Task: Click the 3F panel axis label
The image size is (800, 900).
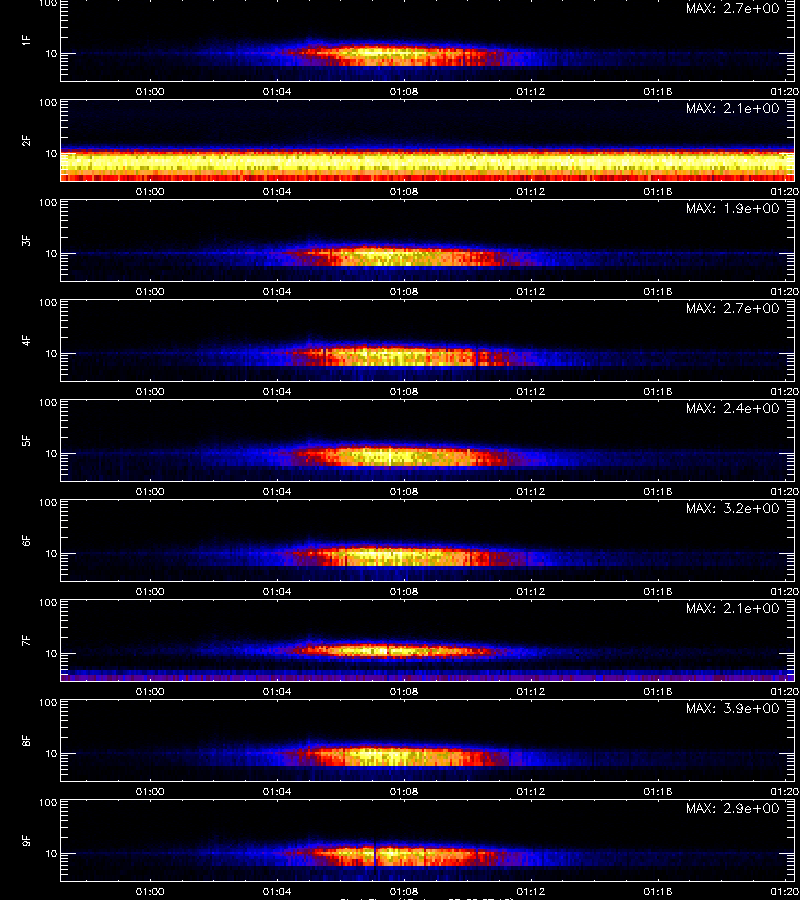Action: 26,240
